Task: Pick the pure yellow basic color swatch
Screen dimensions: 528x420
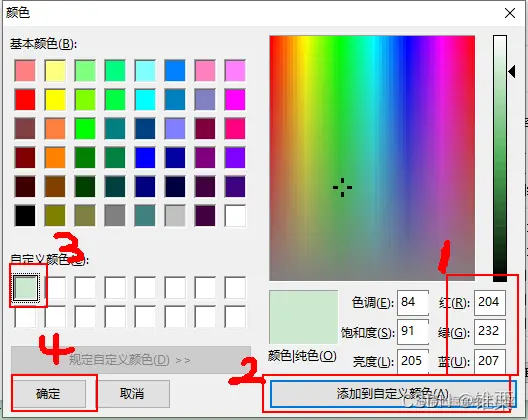Action: coord(55,99)
